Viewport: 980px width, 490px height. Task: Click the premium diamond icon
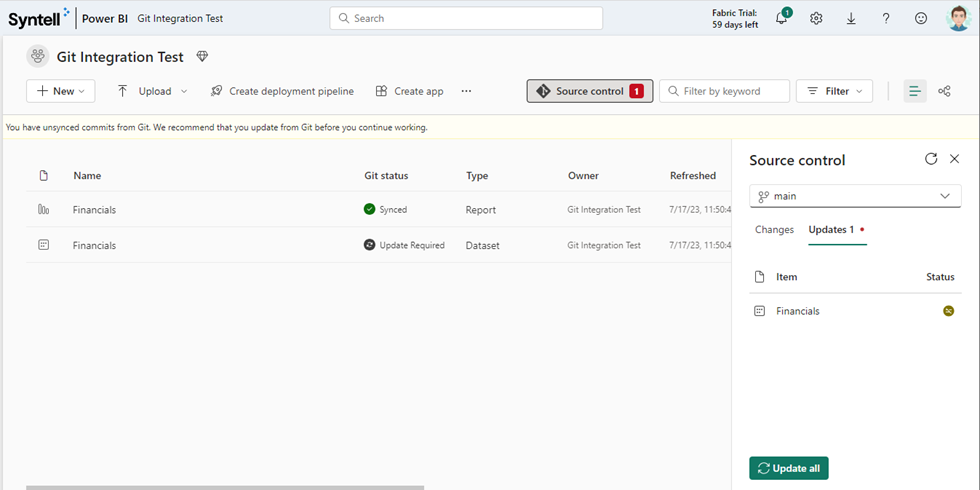[202, 56]
